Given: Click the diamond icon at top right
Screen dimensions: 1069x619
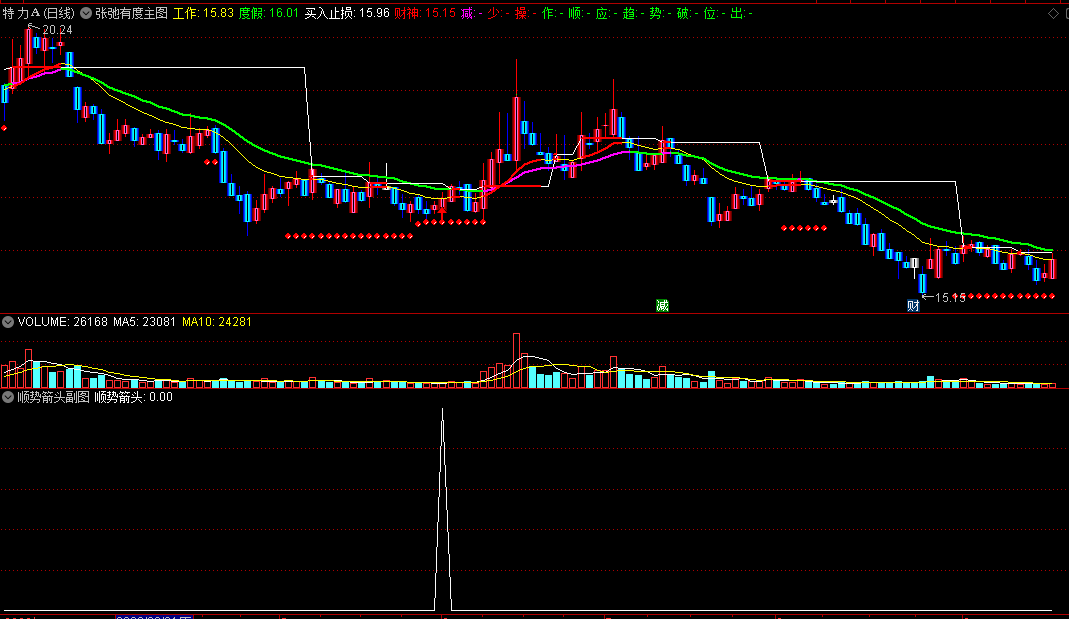Looking at the screenshot, I should tap(1053, 14).
